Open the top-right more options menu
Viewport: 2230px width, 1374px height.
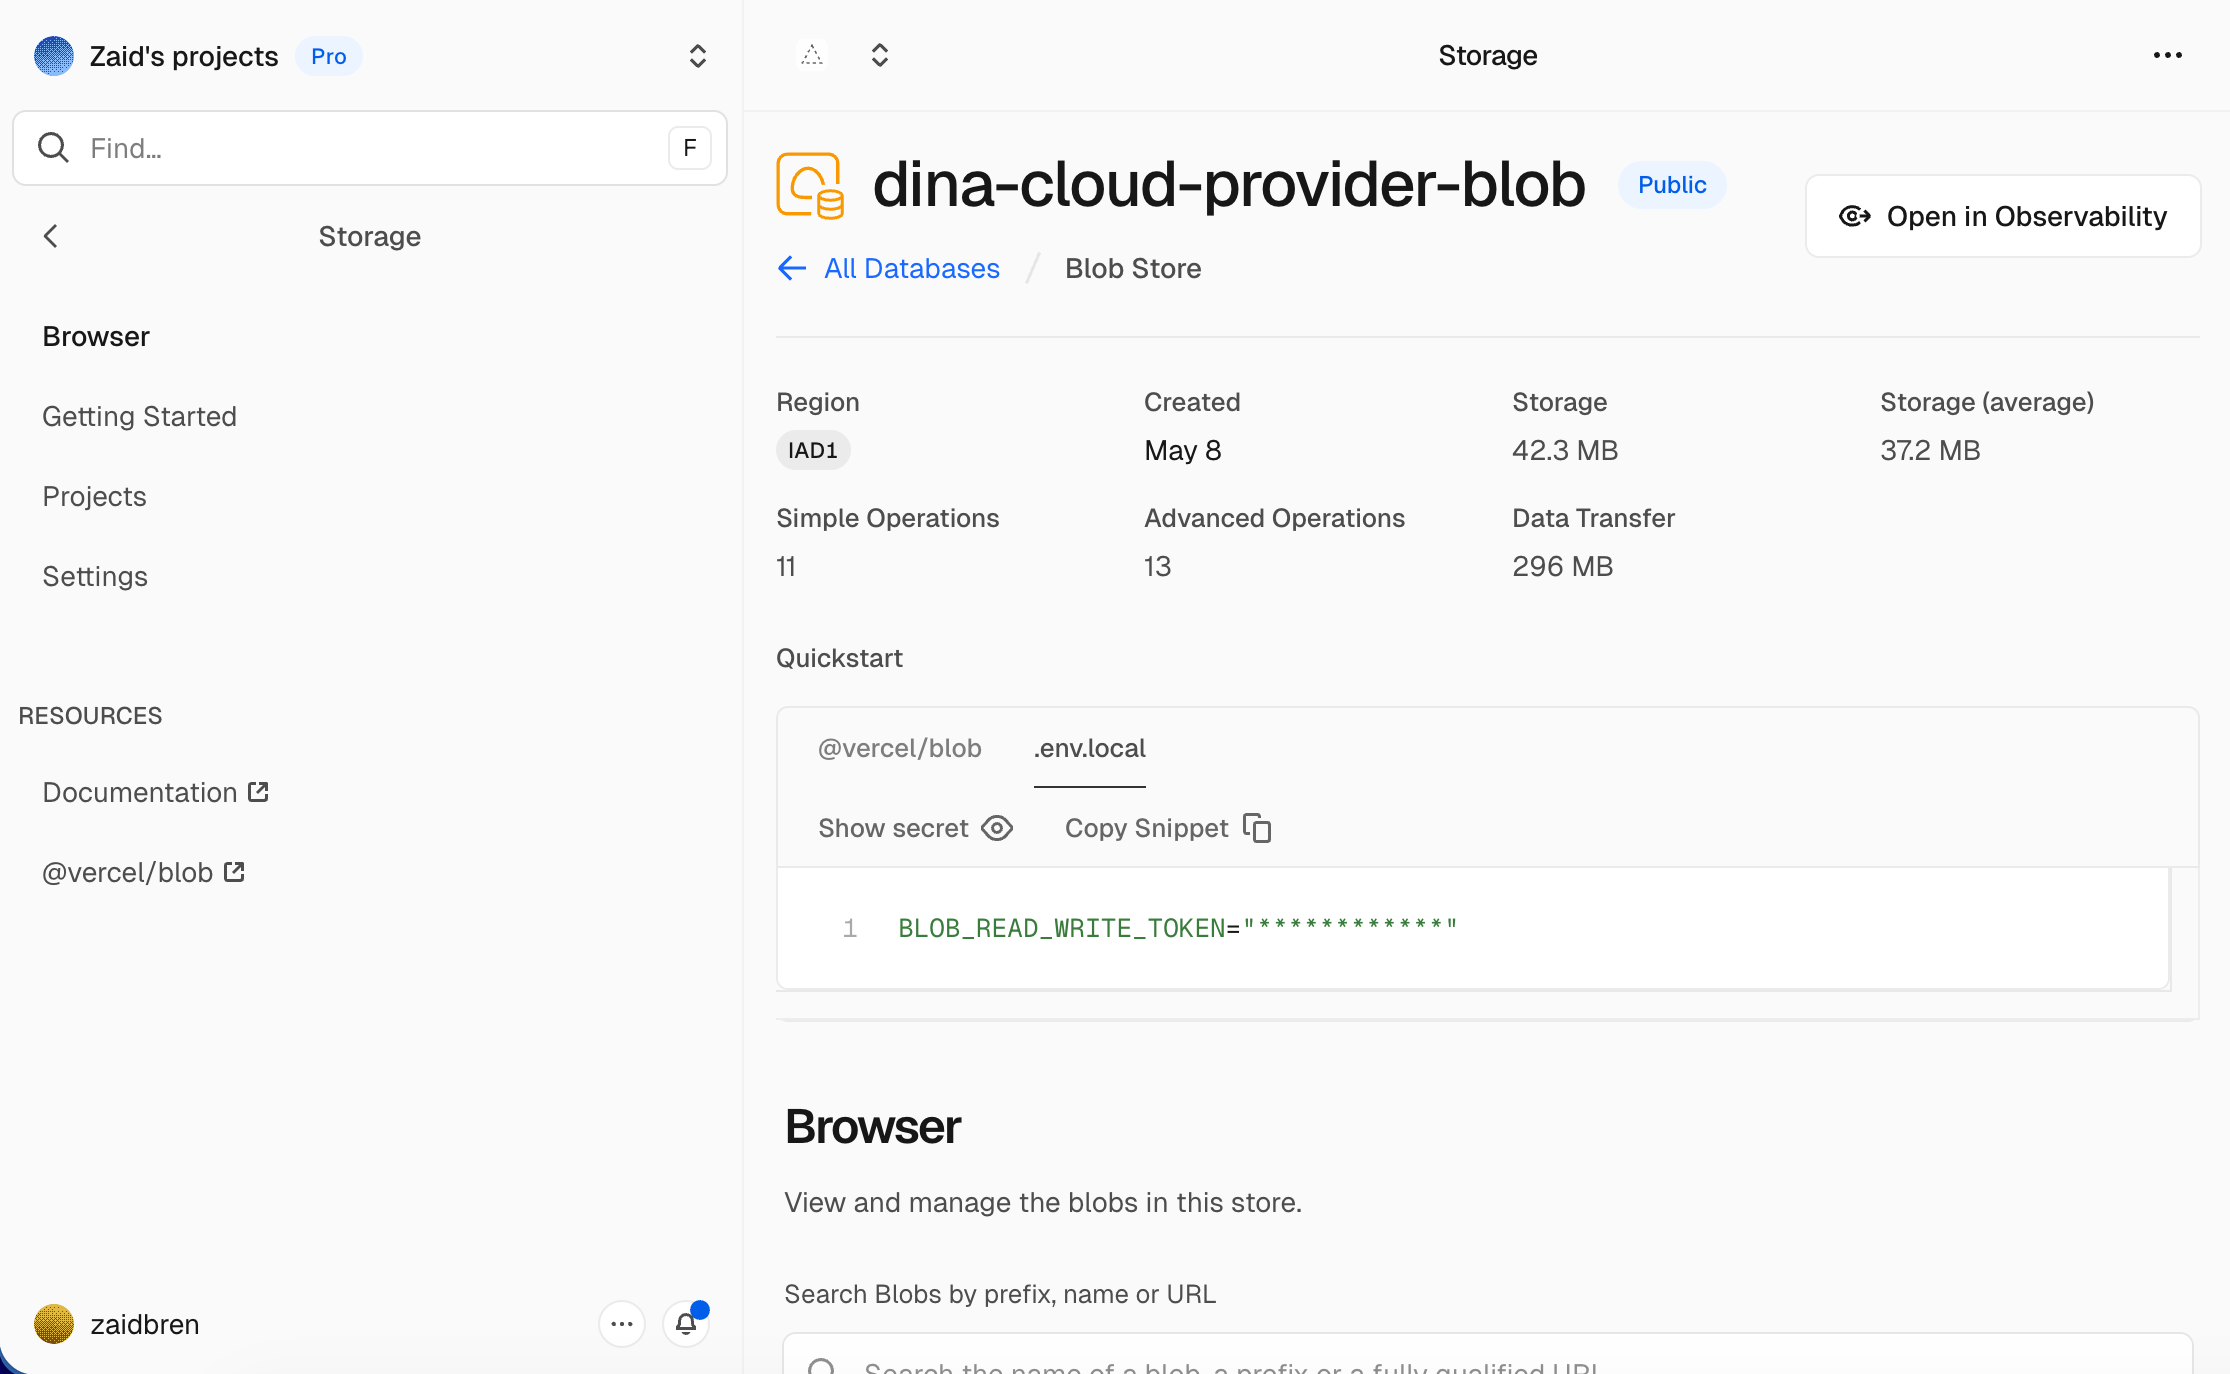tap(2168, 55)
